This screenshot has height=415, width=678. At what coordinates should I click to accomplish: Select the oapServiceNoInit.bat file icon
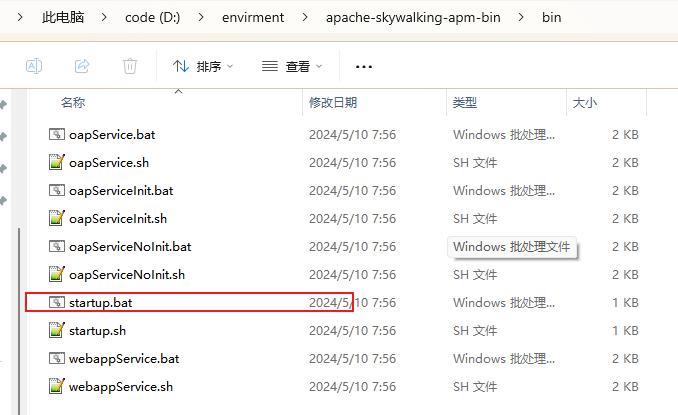click(57, 246)
